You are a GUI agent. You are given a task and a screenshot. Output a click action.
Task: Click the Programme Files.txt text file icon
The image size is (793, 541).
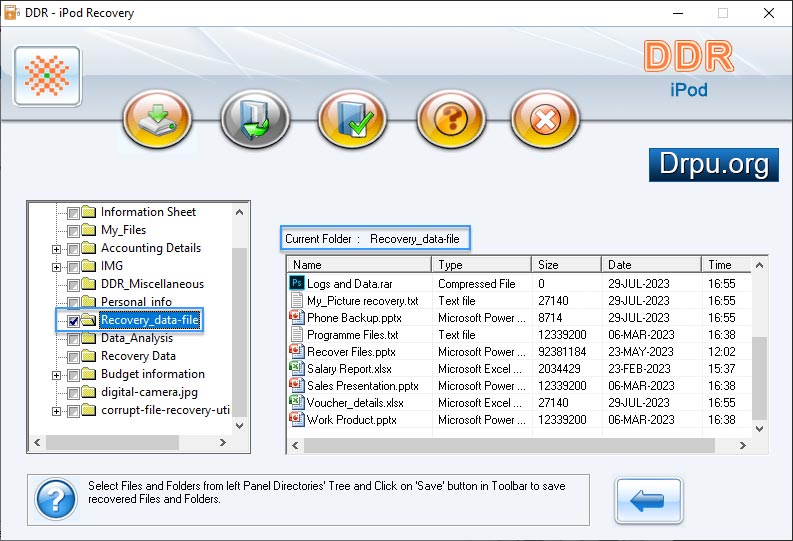tap(297, 334)
